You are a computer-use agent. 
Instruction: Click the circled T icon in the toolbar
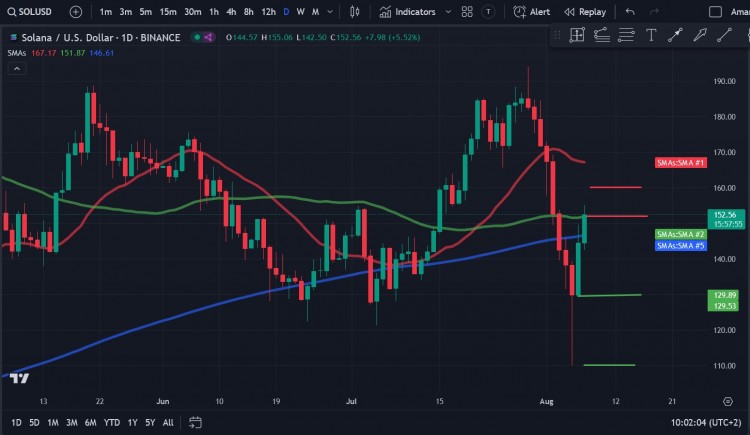[488, 11]
